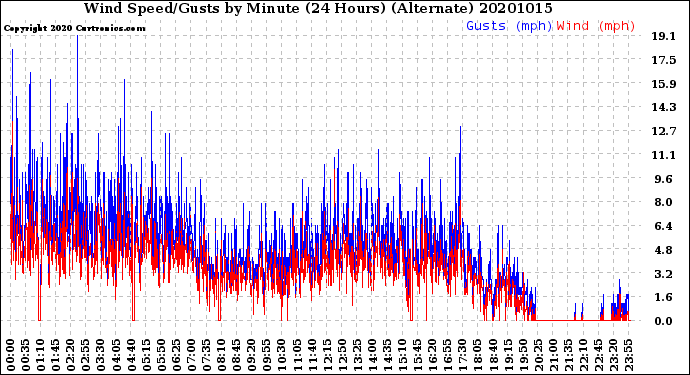690x375 pixels.
Task: Click the 05:50 time label
Action: [x=161, y=355]
